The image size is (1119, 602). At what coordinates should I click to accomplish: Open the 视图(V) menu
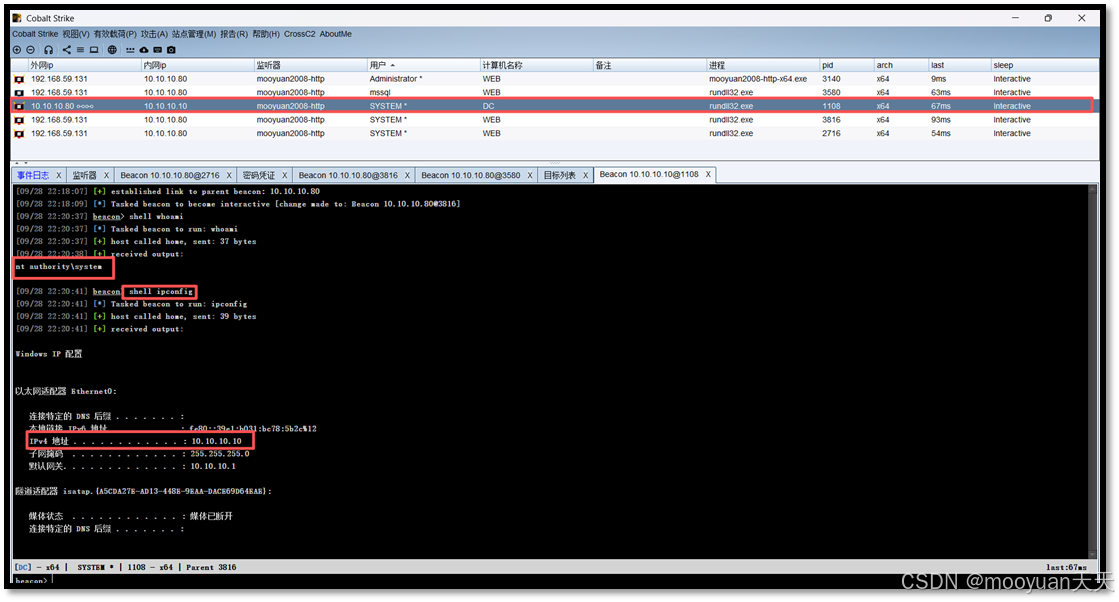76,34
